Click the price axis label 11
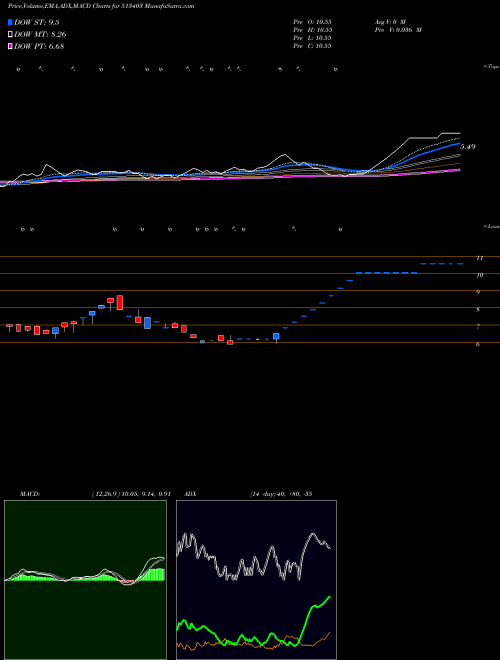This screenshot has height=660, width=500. point(480,258)
